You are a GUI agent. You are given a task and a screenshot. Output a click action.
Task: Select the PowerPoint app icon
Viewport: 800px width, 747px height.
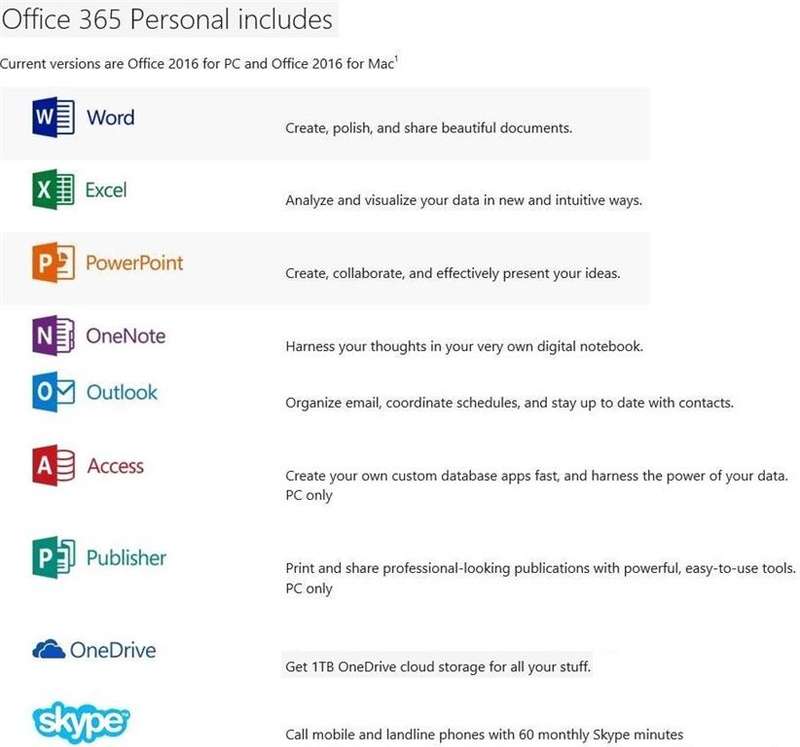click(x=53, y=263)
